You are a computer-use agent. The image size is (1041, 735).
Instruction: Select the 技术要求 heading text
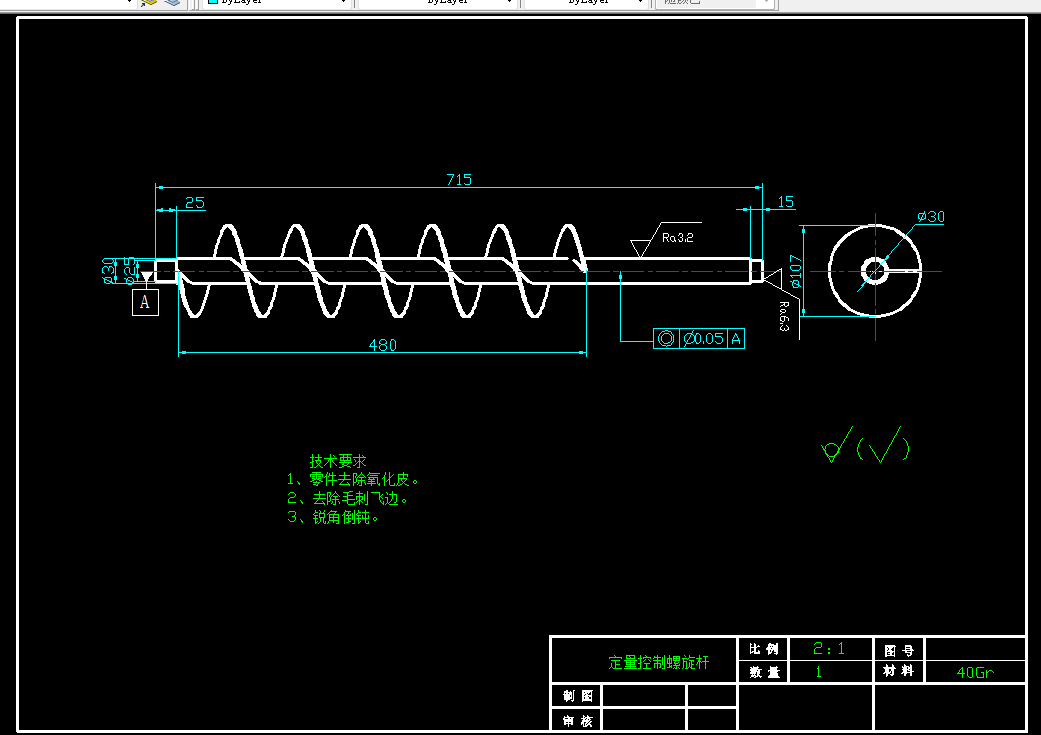point(338,461)
